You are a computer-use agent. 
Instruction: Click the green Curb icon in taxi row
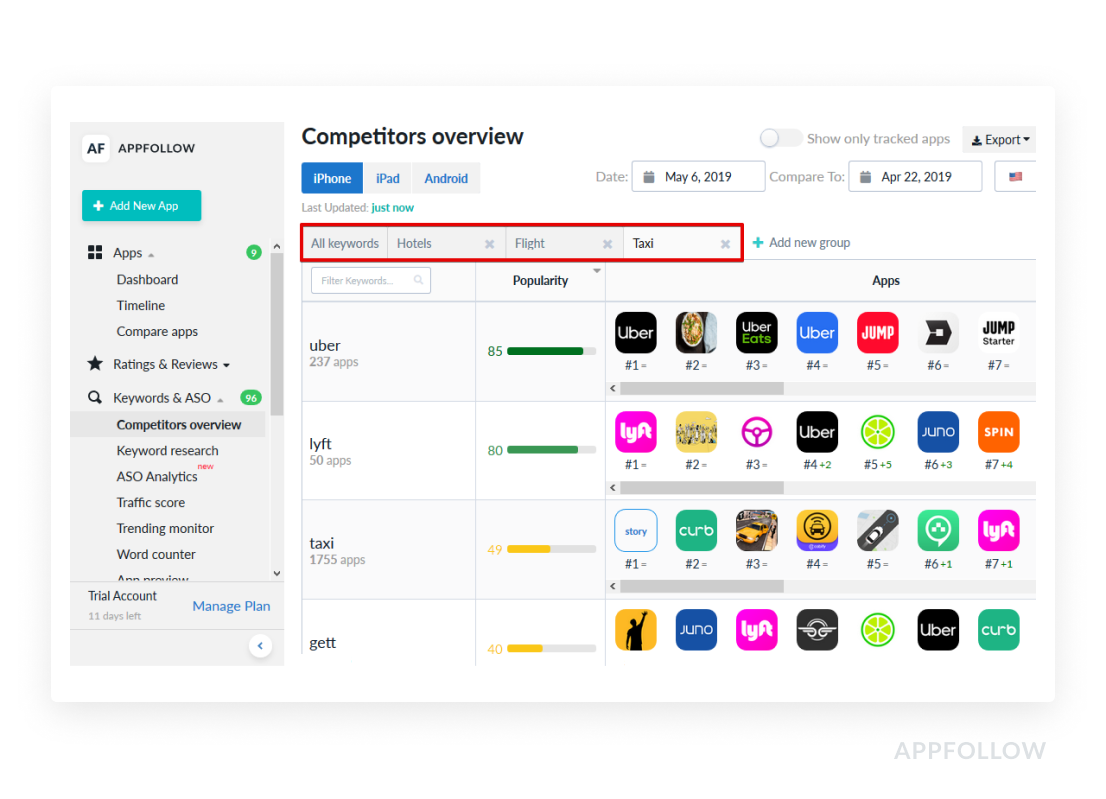[x=696, y=531]
